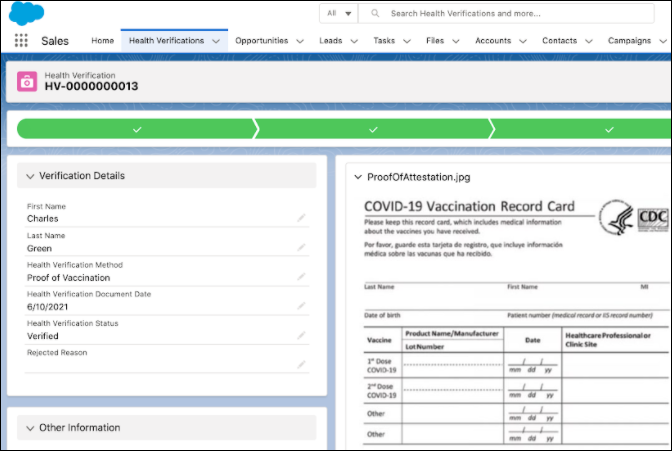Collapse the ProofOfAttestation.jpg file section
This screenshot has height=451, width=672.
358,177
